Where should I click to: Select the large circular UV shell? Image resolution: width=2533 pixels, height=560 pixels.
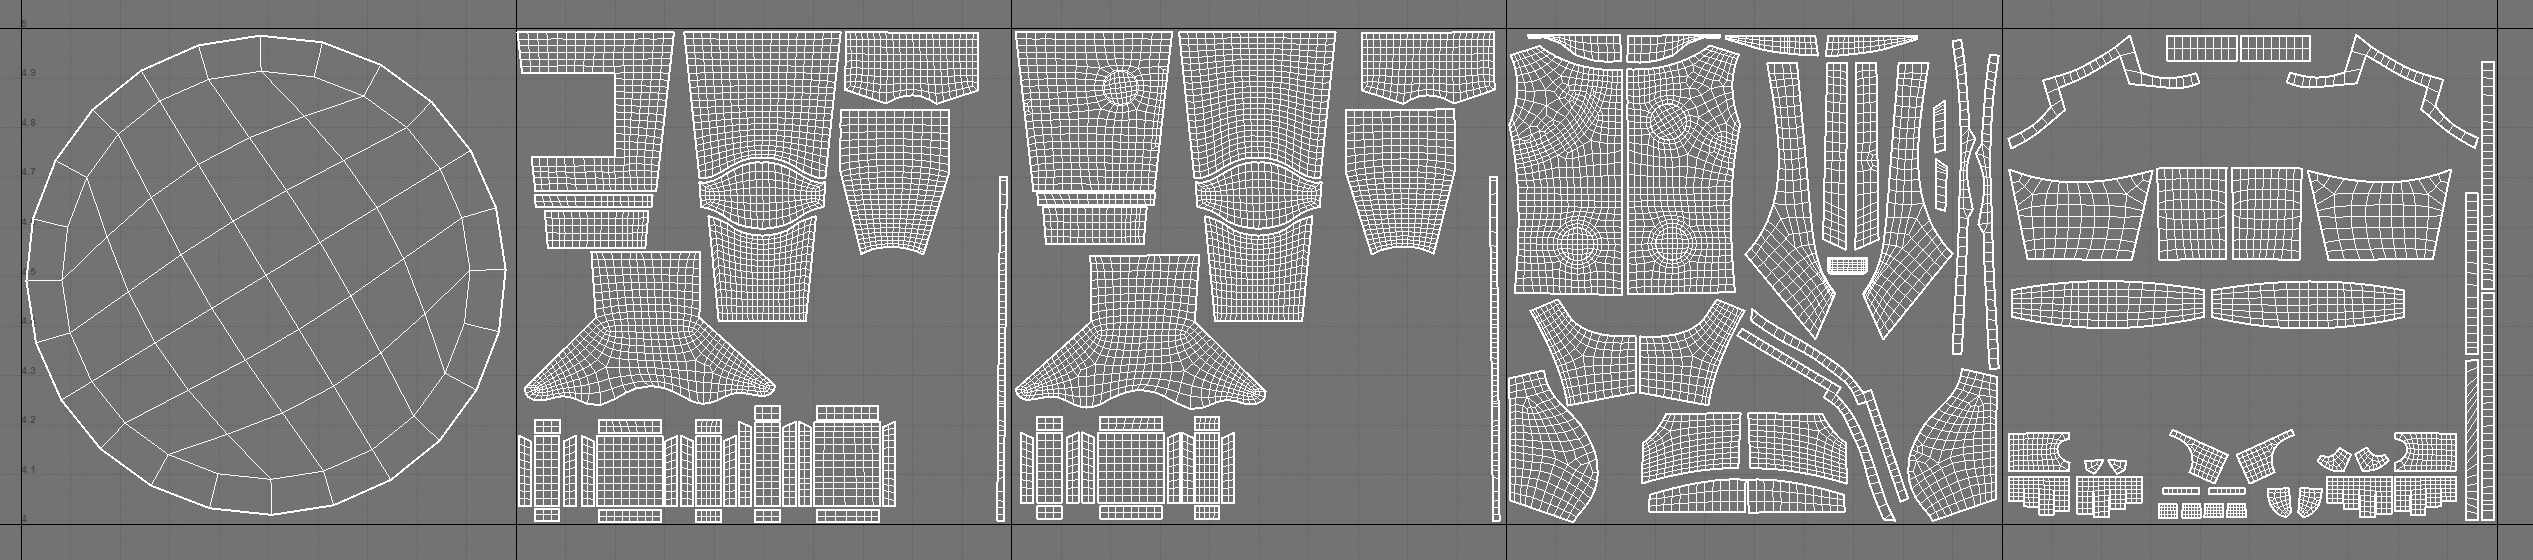click(266, 275)
